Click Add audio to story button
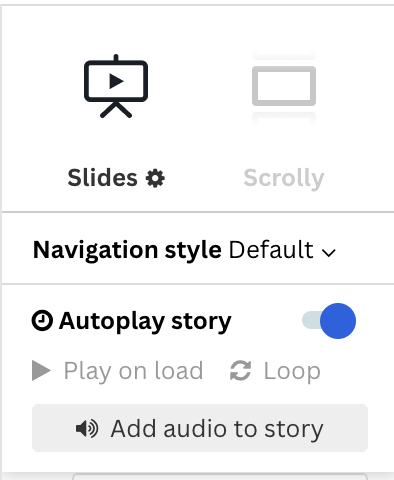 200,428
